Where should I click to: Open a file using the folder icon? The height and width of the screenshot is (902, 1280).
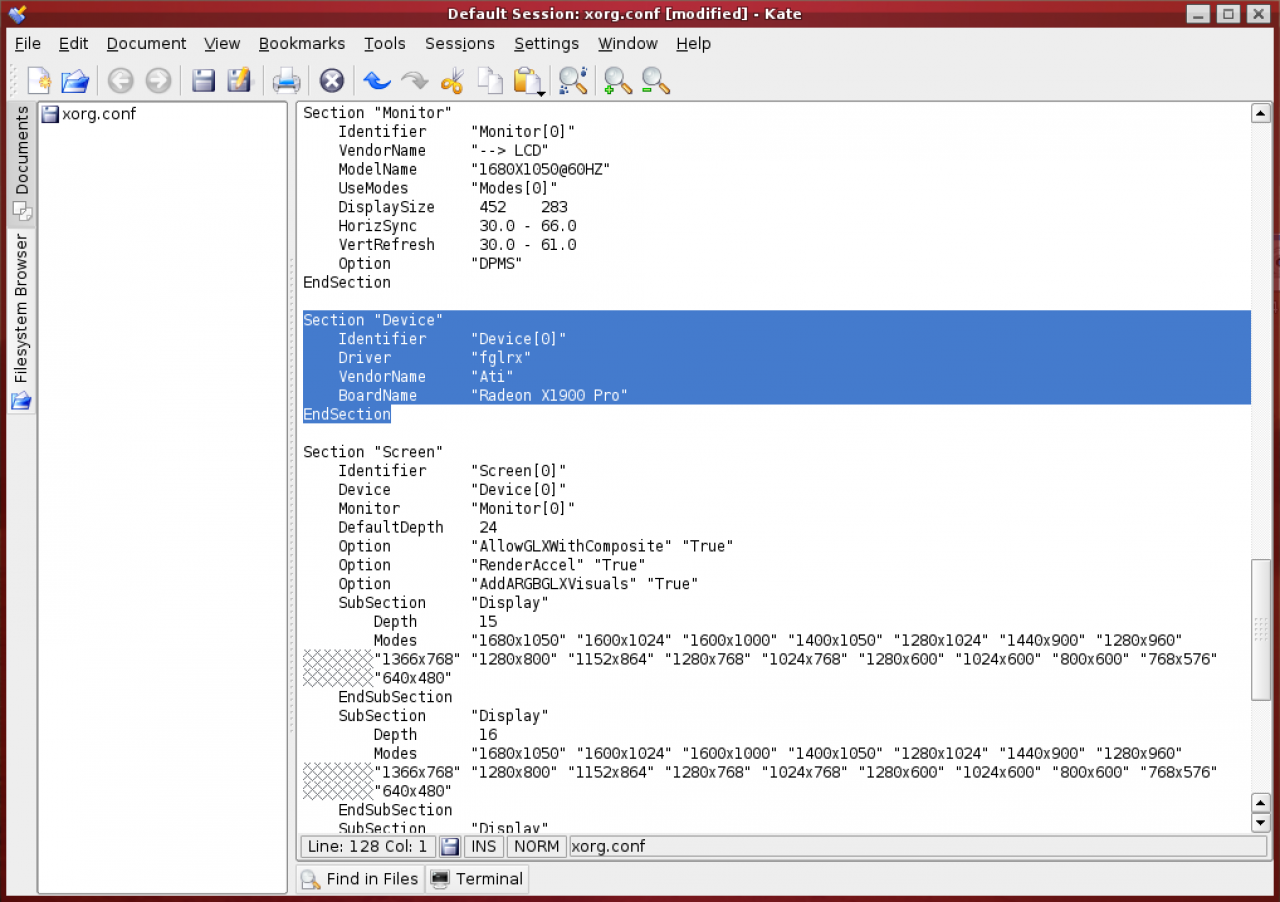75,81
